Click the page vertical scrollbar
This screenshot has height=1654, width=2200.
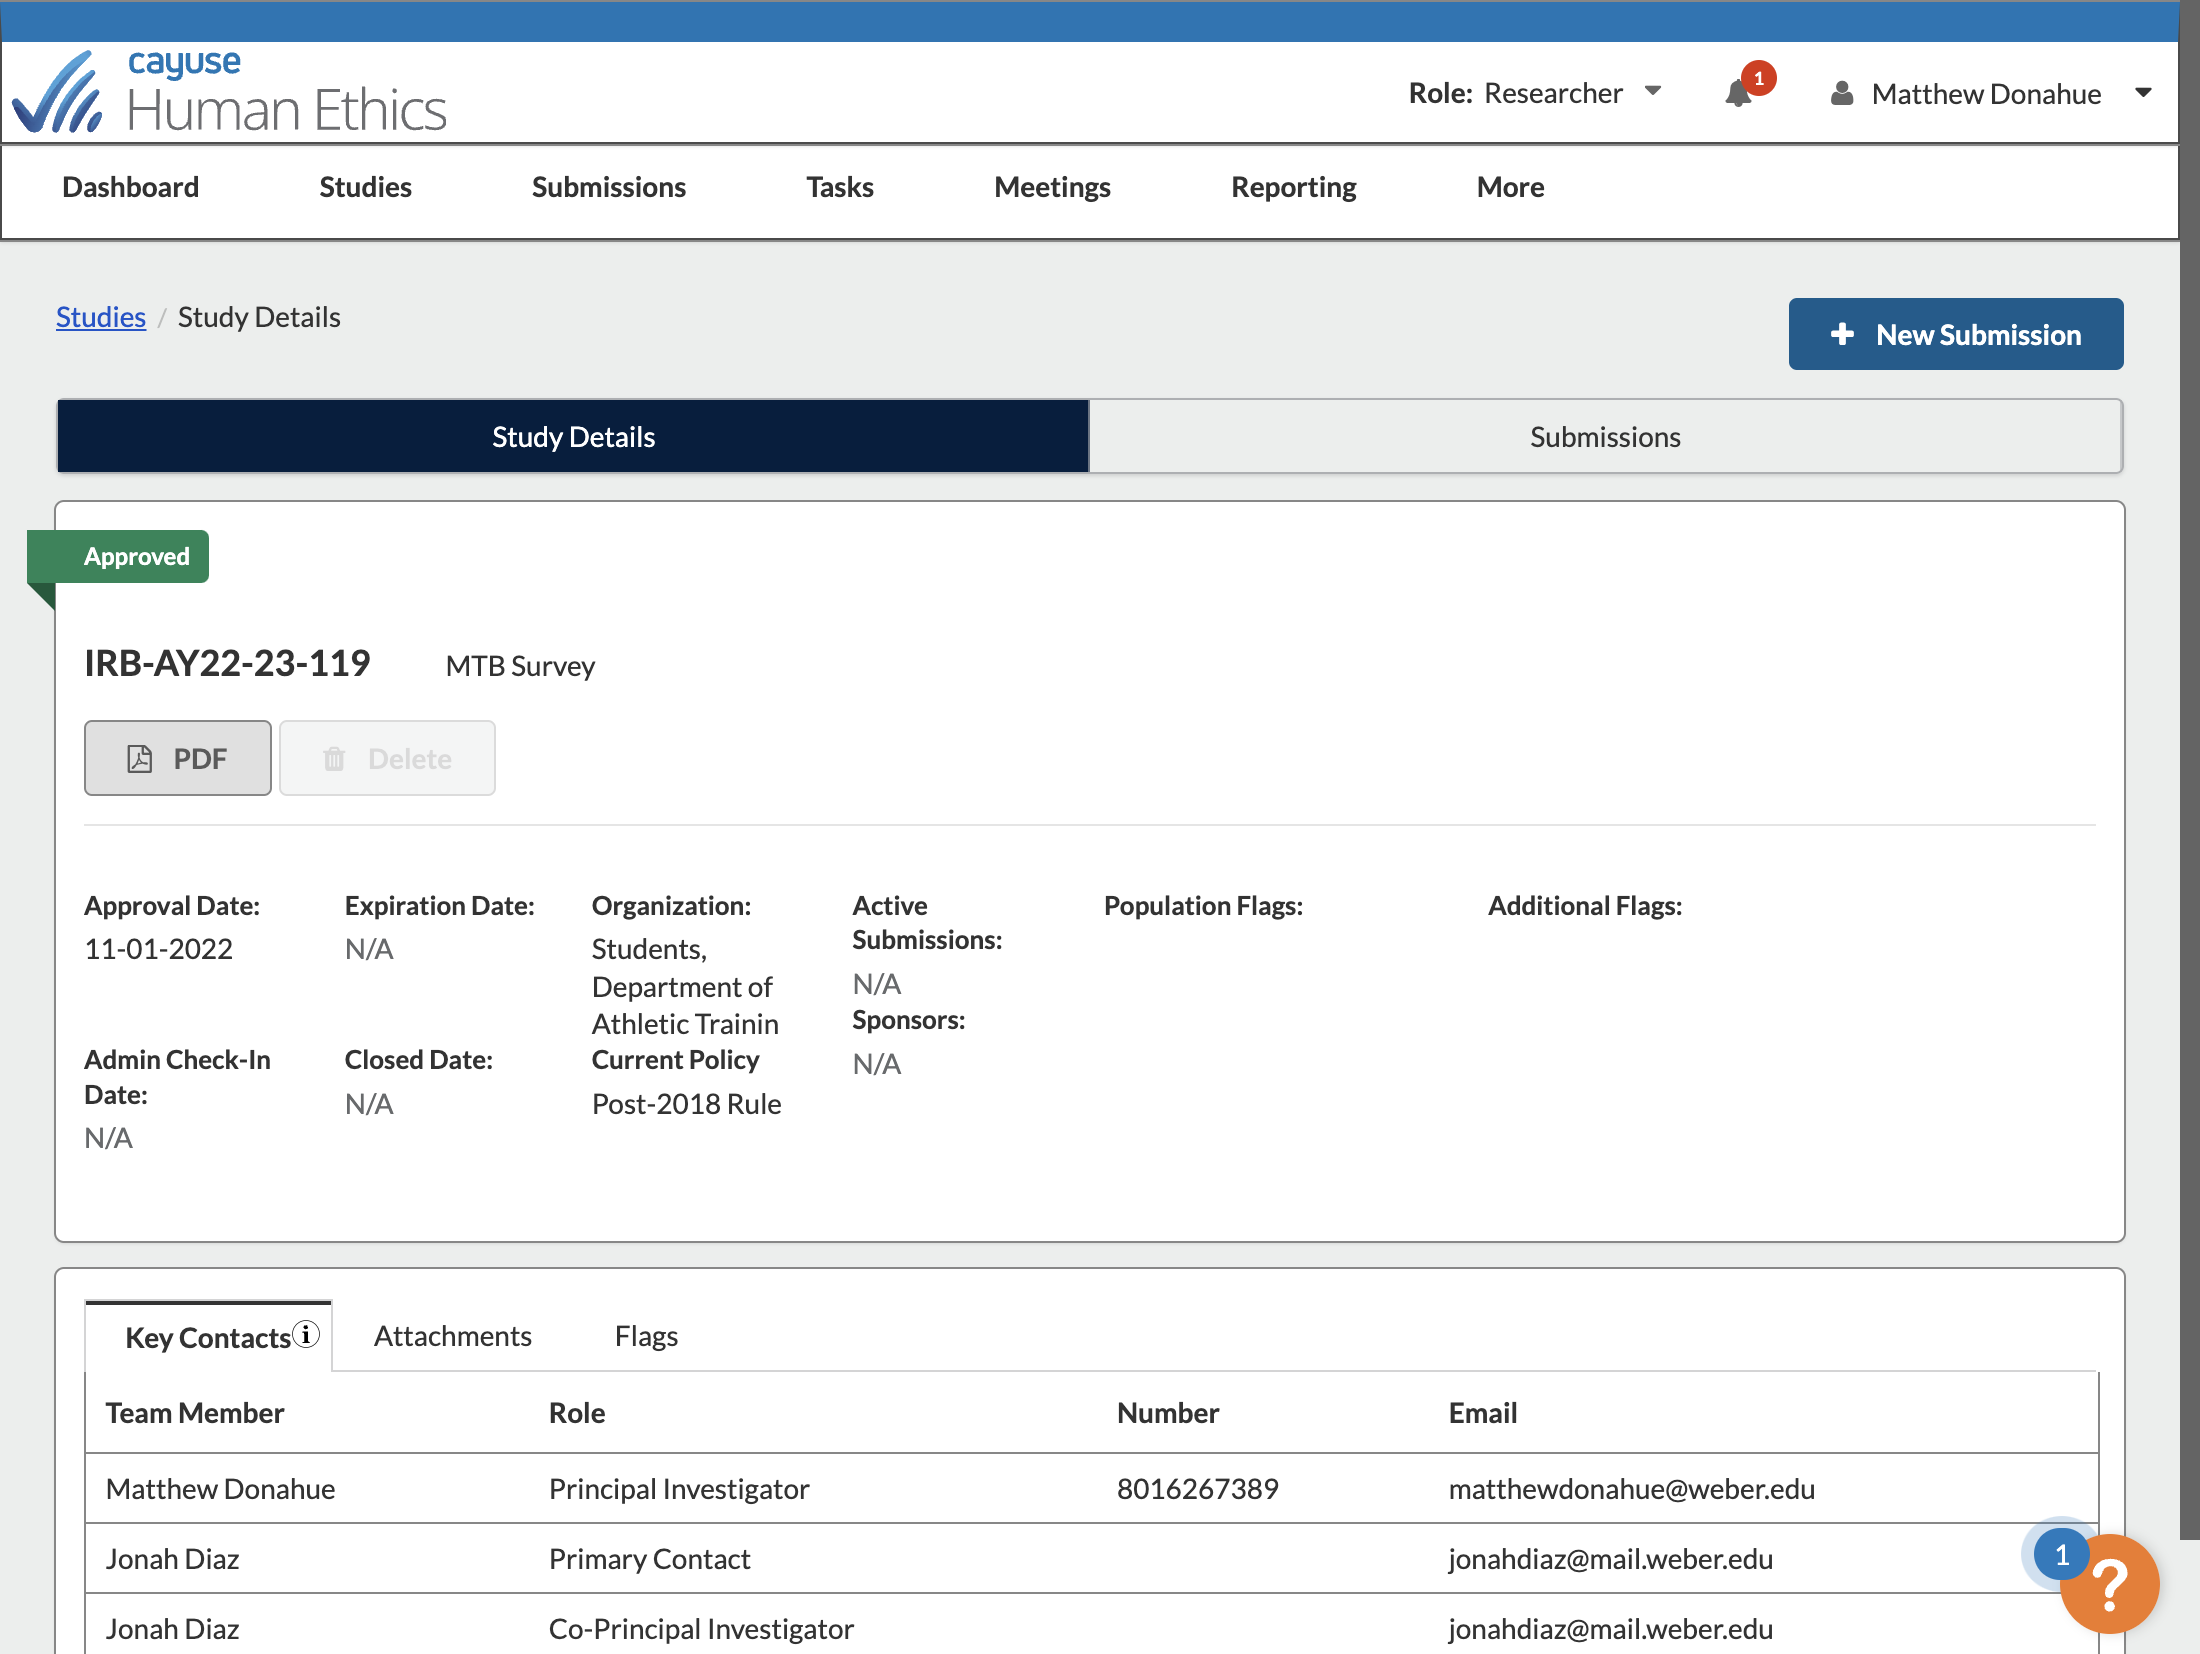2190,770
